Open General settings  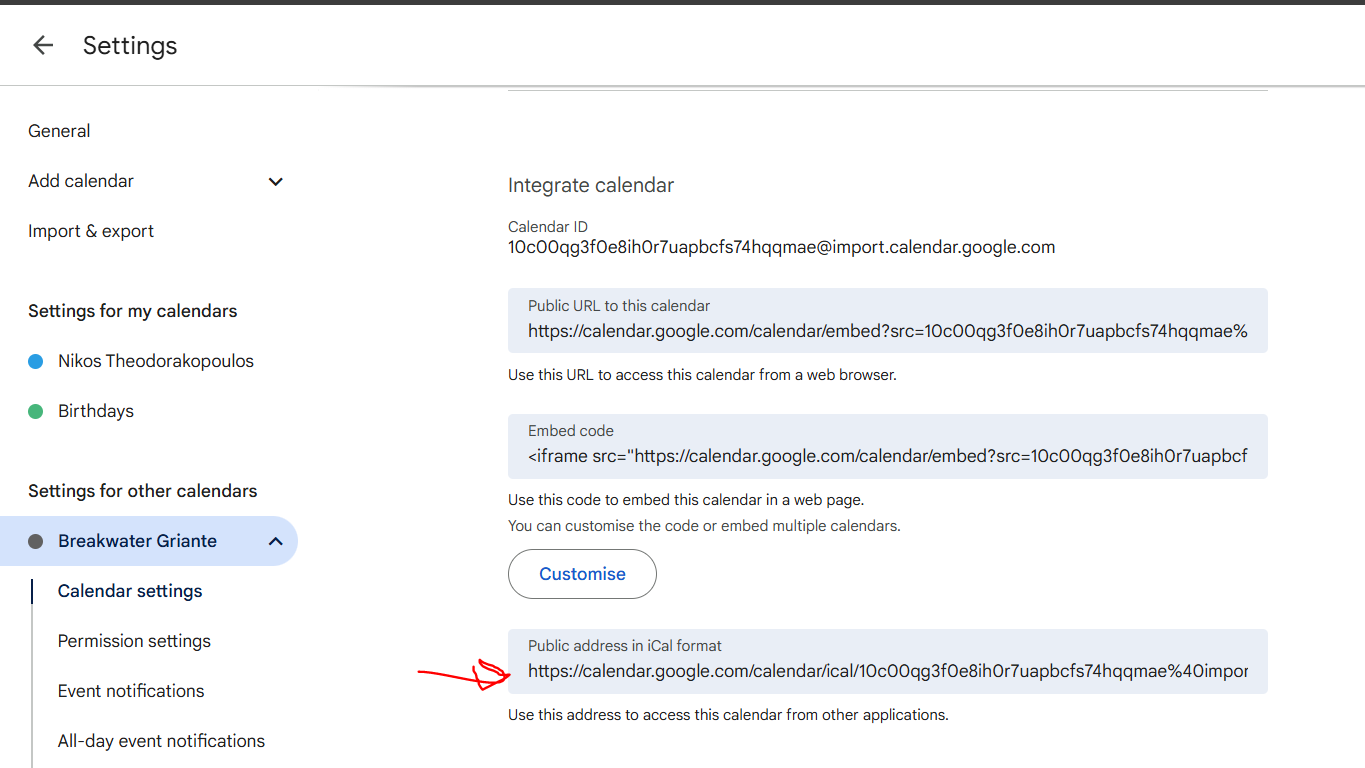[x=59, y=131]
